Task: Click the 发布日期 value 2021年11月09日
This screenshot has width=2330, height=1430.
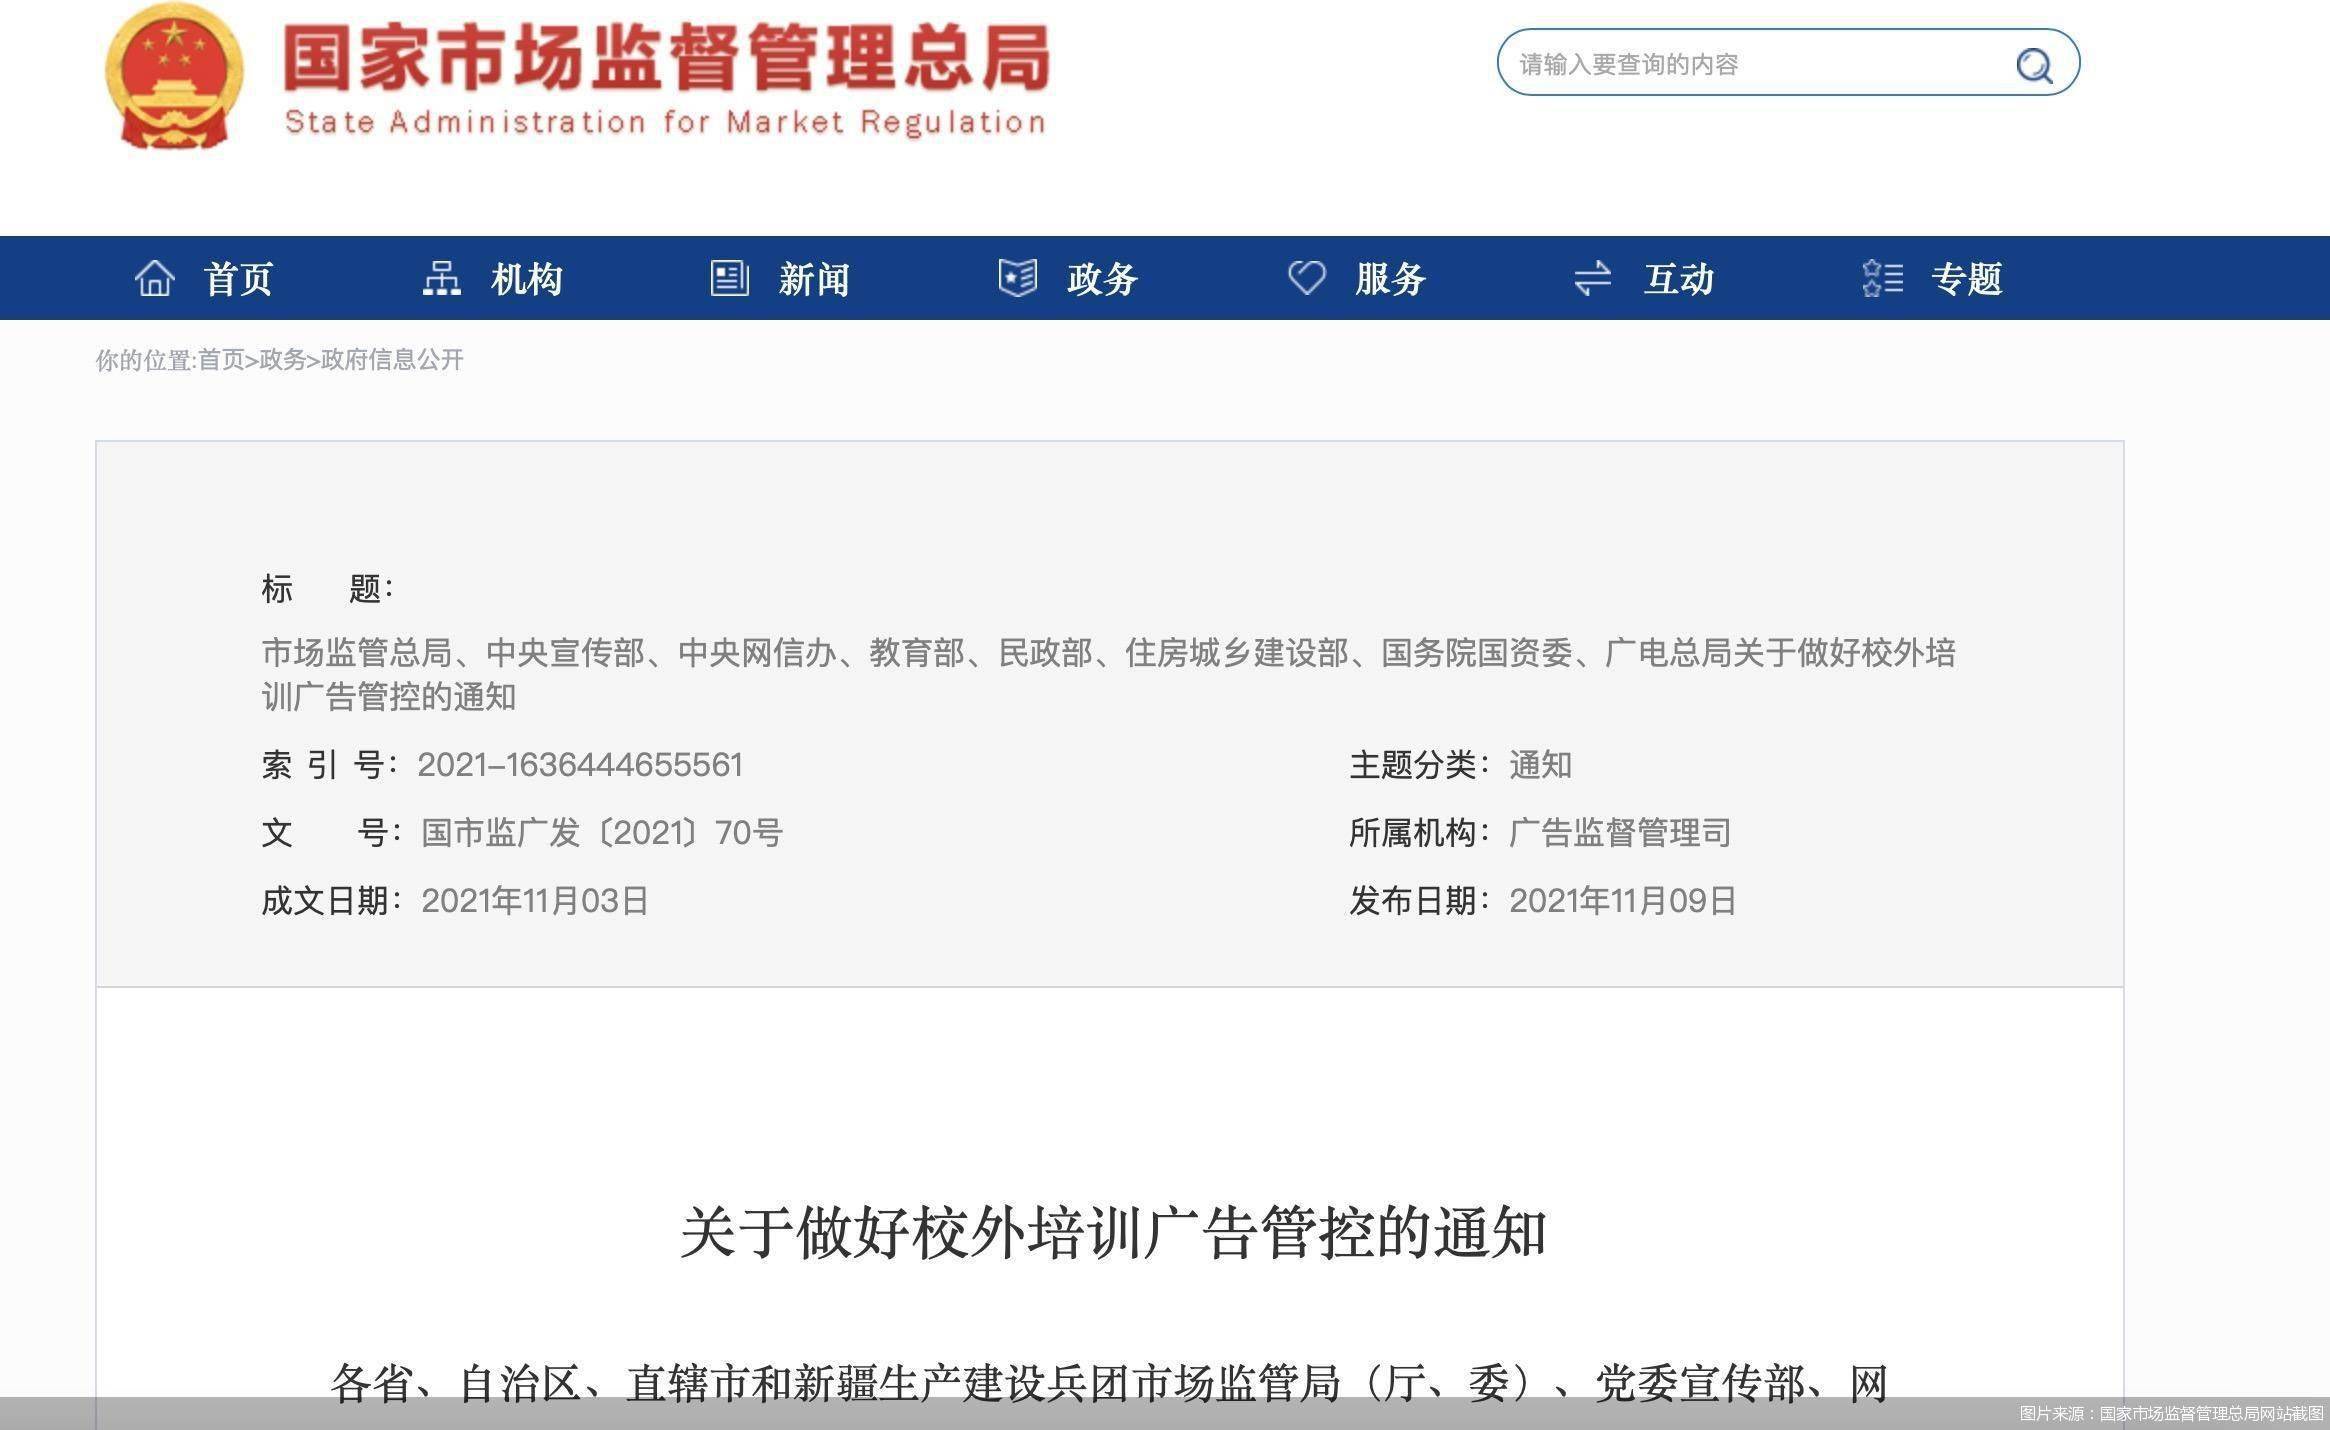Action: [x=1622, y=901]
